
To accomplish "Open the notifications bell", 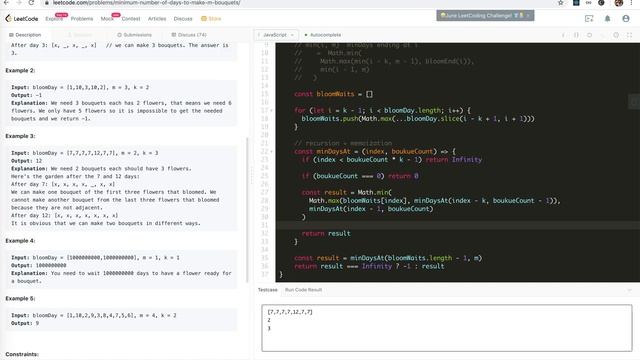I will (x=607, y=18).
